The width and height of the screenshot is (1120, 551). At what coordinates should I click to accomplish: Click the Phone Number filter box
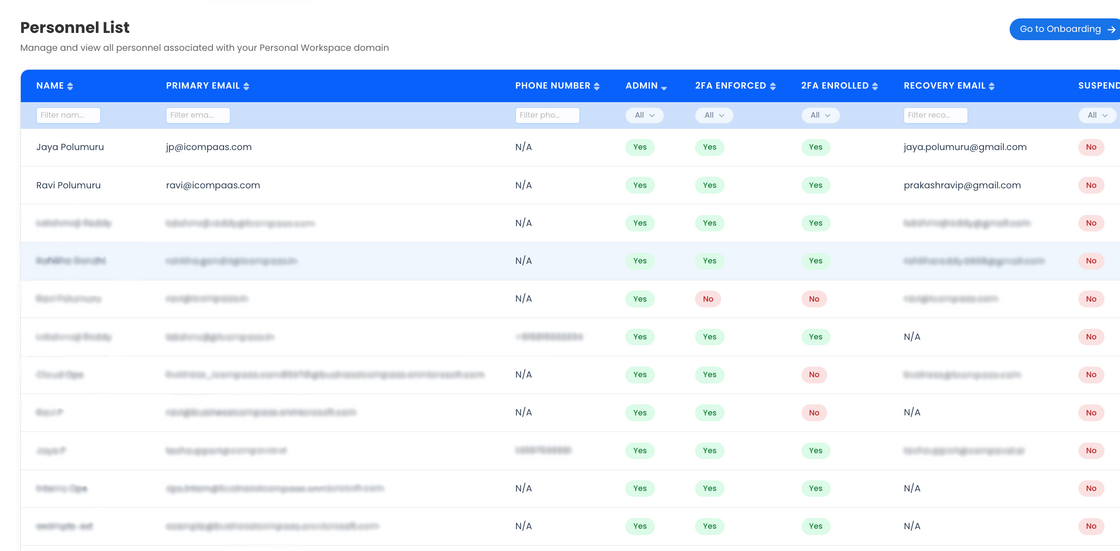tap(547, 116)
